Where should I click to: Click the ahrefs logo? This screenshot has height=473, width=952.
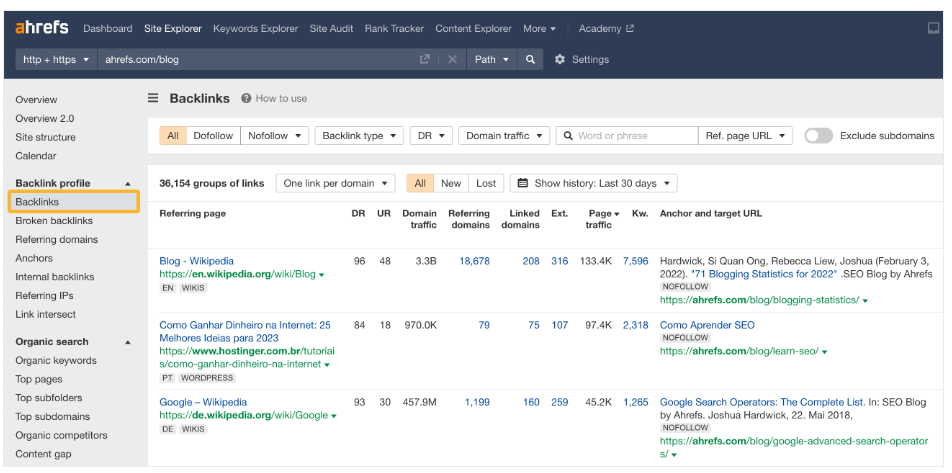(x=41, y=28)
